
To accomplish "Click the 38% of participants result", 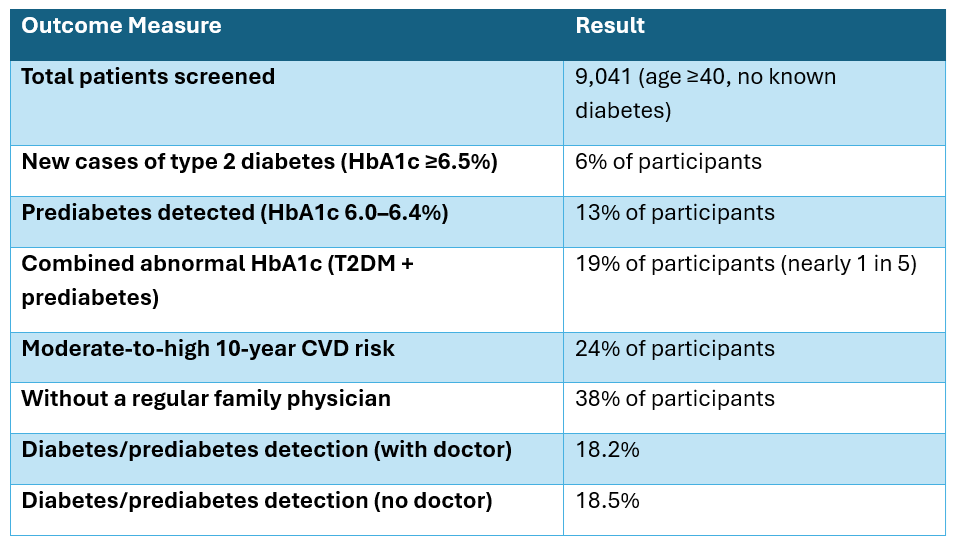I will (674, 399).
